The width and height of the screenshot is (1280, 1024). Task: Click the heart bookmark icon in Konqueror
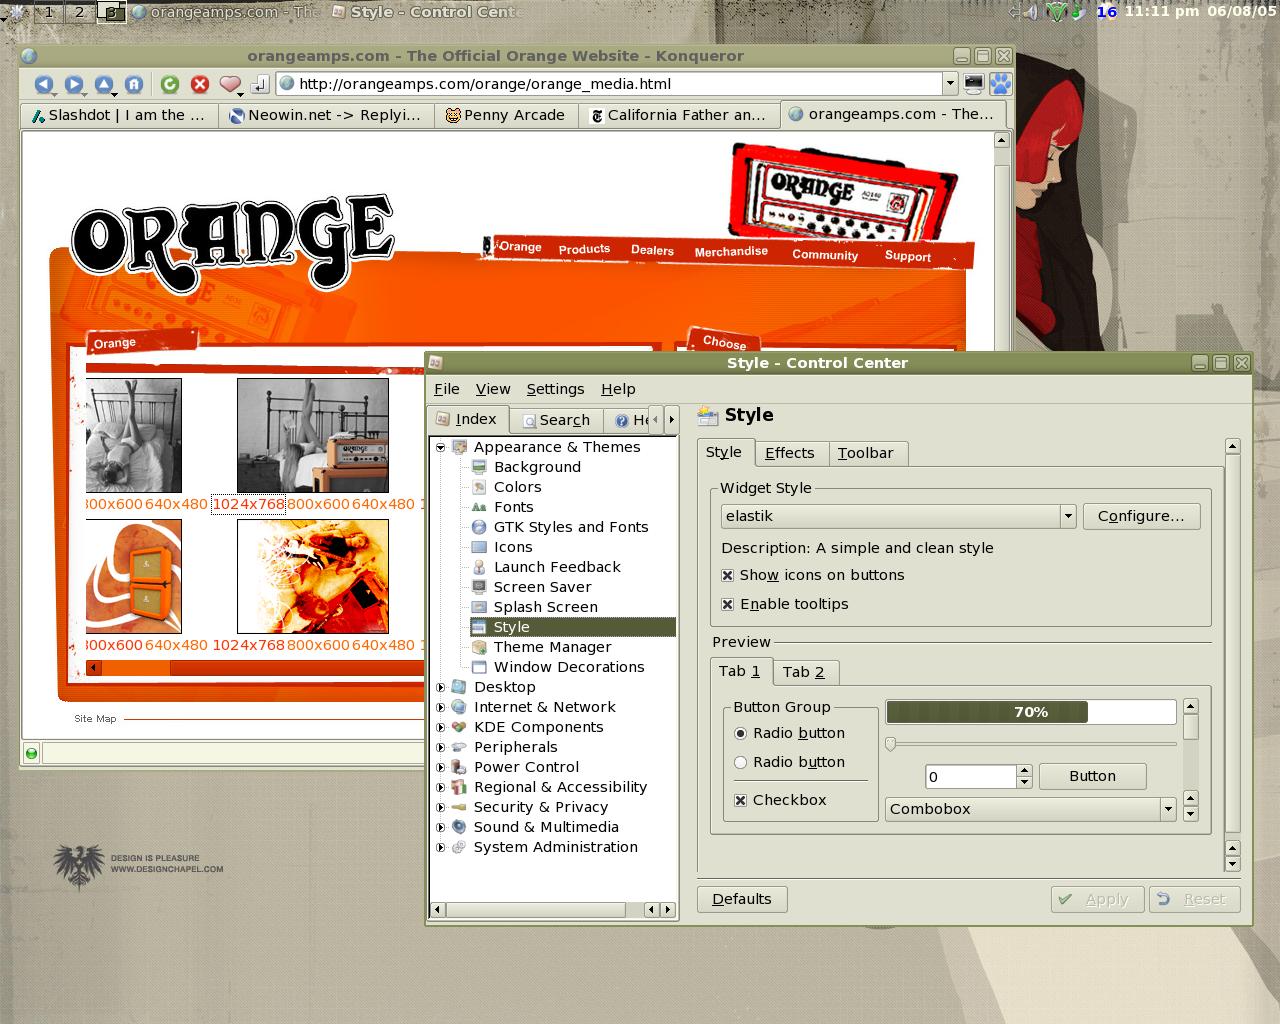pos(230,85)
